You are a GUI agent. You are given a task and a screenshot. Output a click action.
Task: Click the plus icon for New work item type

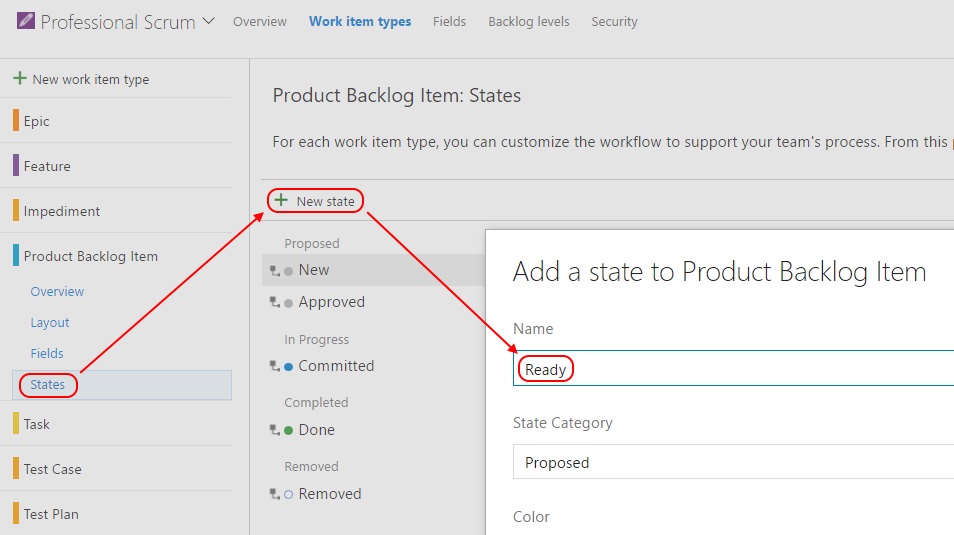coord(19,78)
